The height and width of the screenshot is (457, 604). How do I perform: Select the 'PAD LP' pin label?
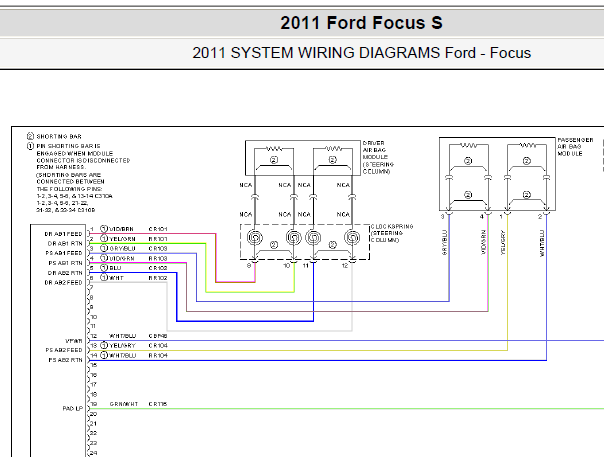(x=72, y=408)
